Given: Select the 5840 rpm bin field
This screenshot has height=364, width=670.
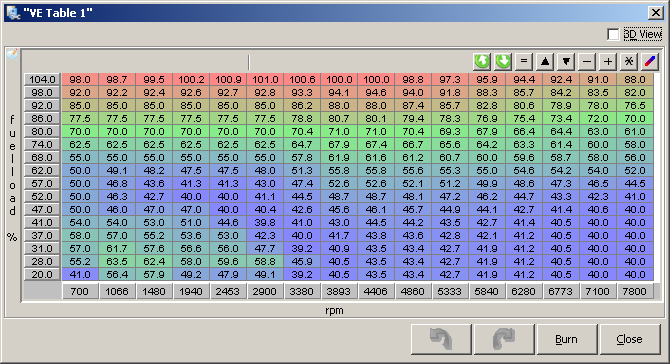Looking at the screenshot, I should [x=487, y=291].
